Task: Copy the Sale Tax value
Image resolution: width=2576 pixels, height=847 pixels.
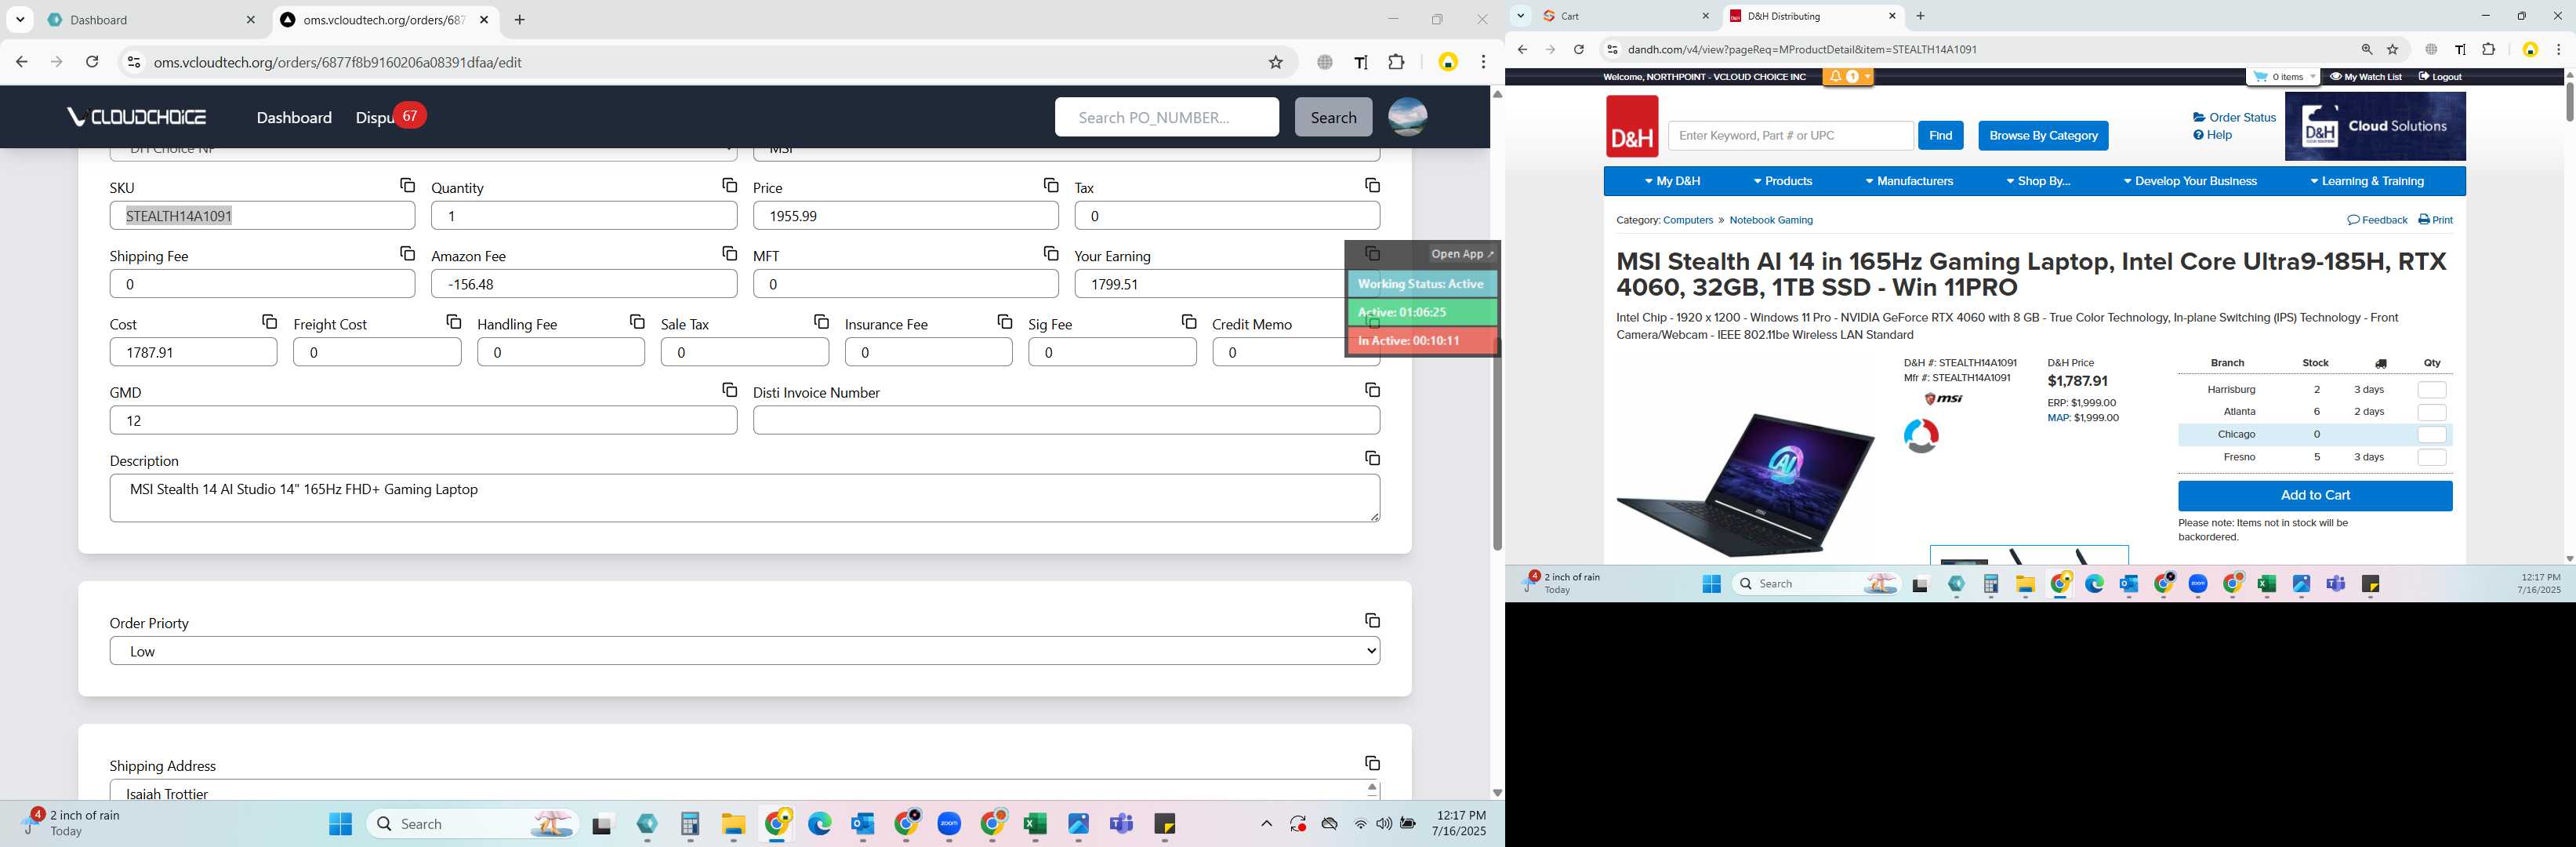Action: (x=821, y=322)
